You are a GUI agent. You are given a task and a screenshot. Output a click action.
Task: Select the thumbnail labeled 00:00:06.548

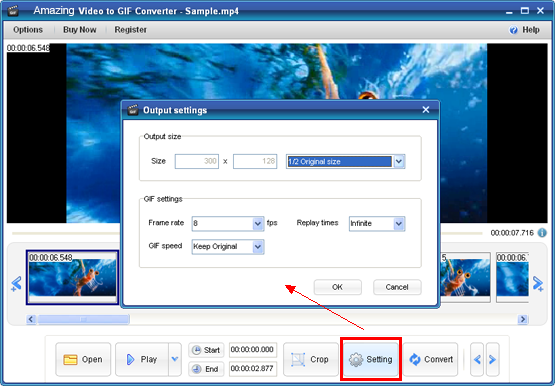[73, 277]
